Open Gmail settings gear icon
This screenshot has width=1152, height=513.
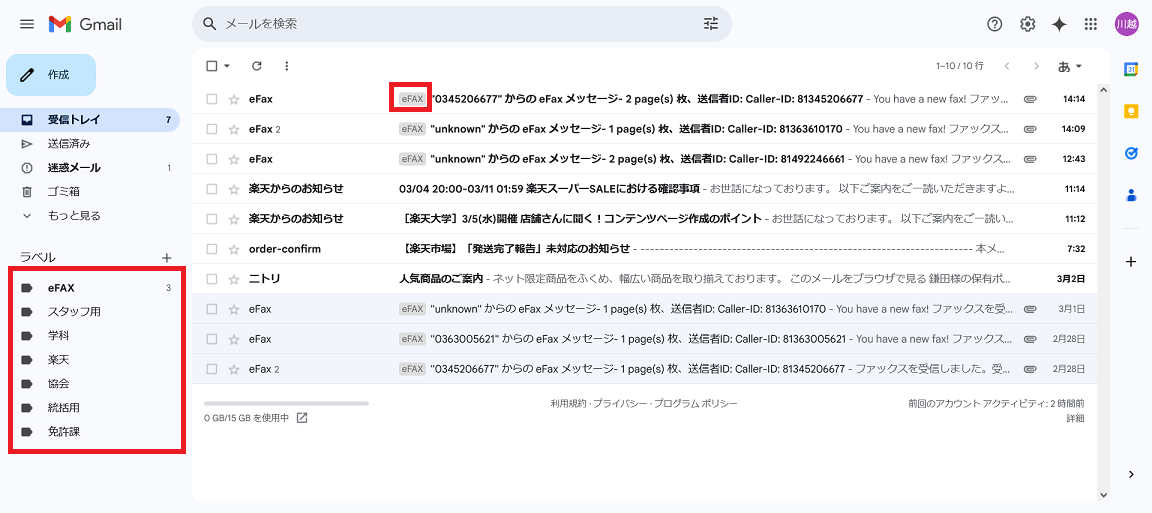[x=1027, y=24]
